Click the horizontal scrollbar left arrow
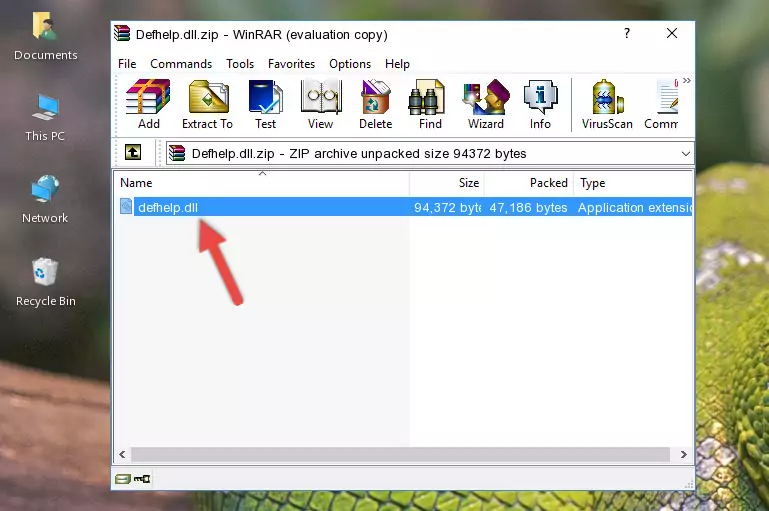This screenshot has height=511, width=769. tap(123, 455)
